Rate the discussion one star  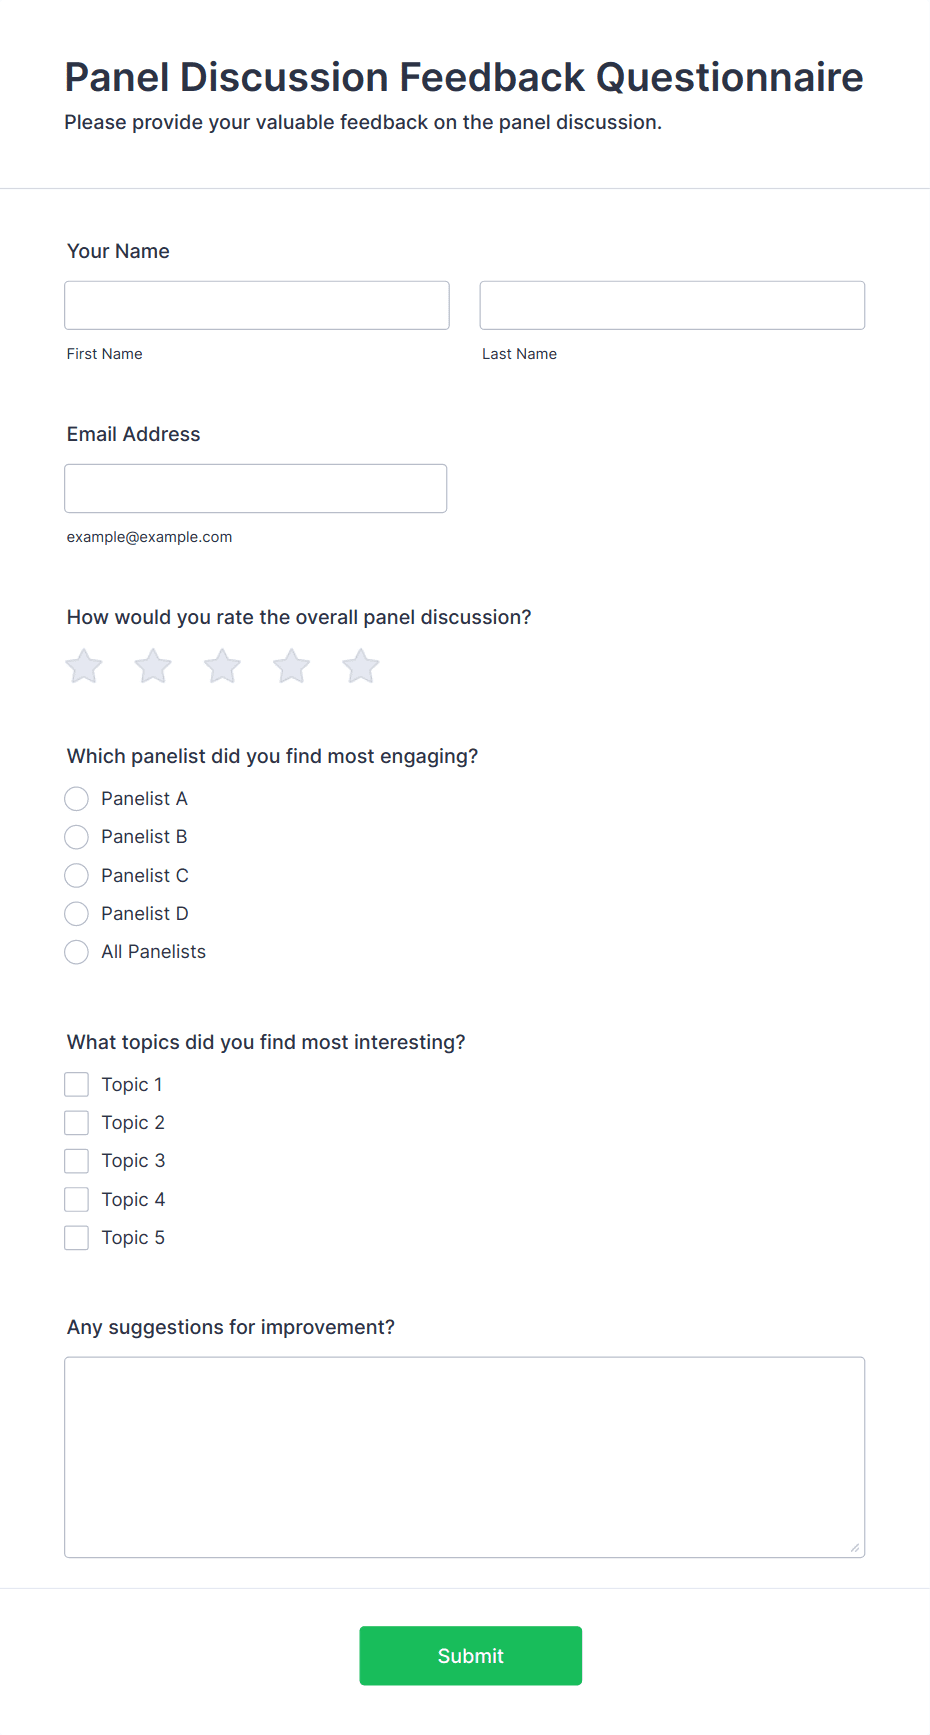[84, 666]
